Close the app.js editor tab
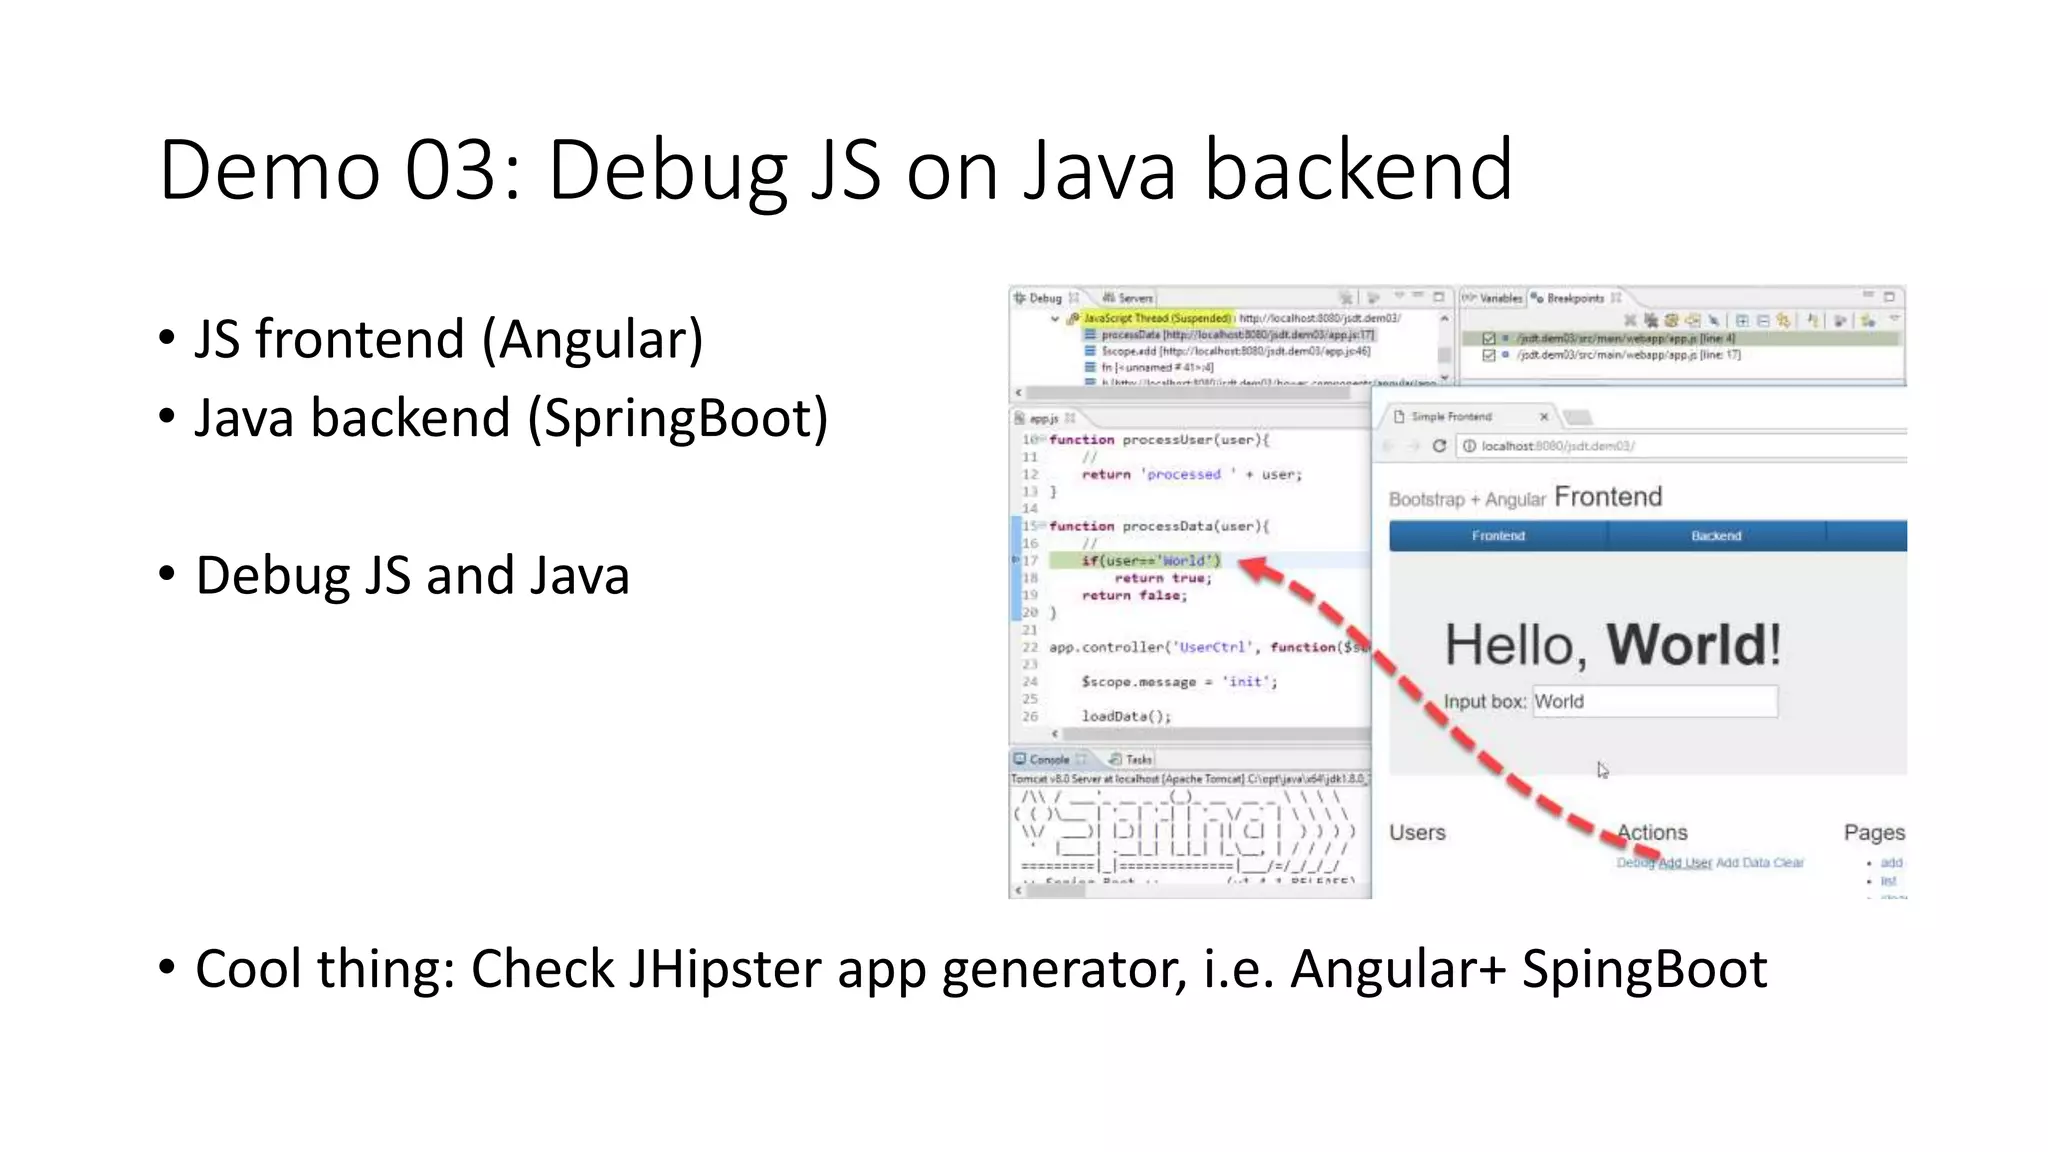This screenshot has height=1152, width=2048. 1070,418
